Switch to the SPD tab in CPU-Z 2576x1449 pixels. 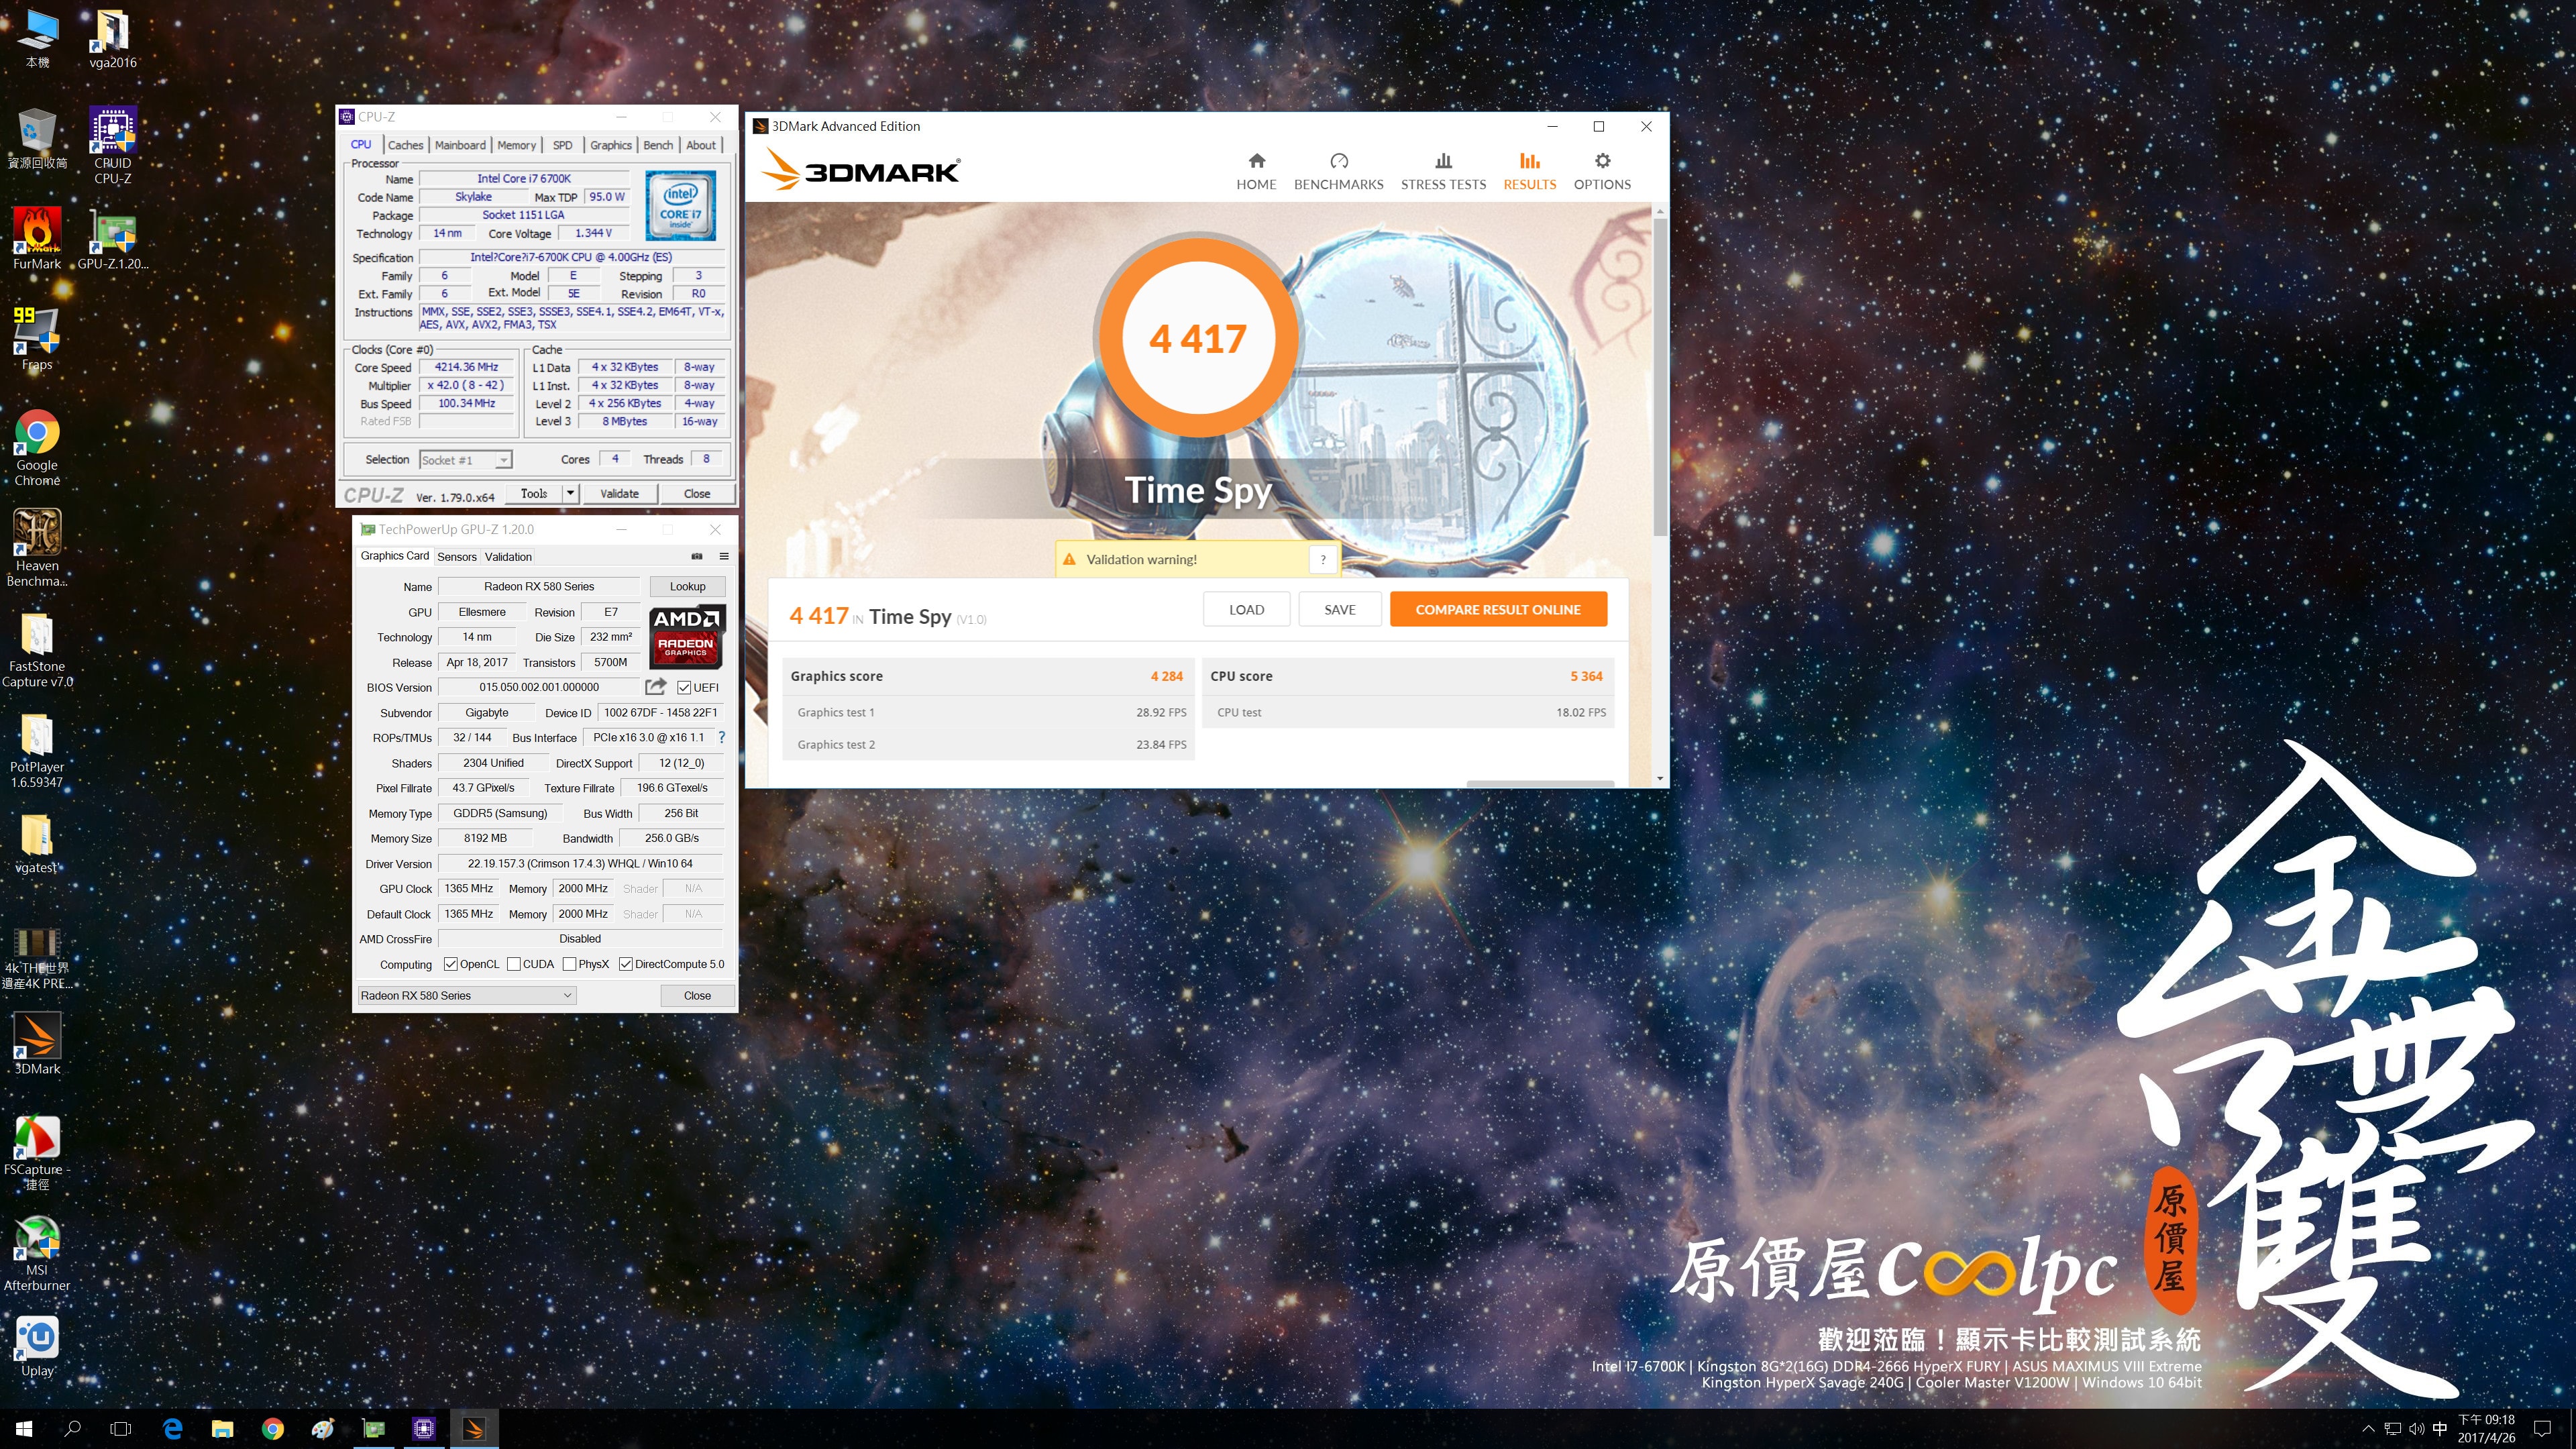coord(563,145)
